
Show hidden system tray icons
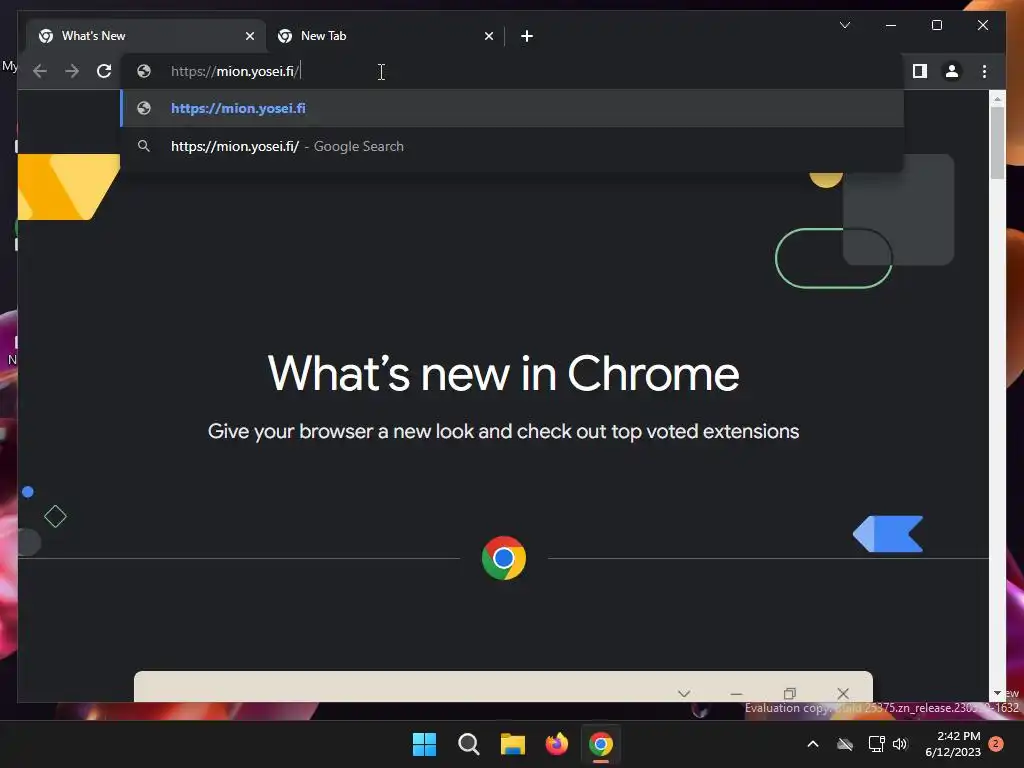[x=812, y=744]
